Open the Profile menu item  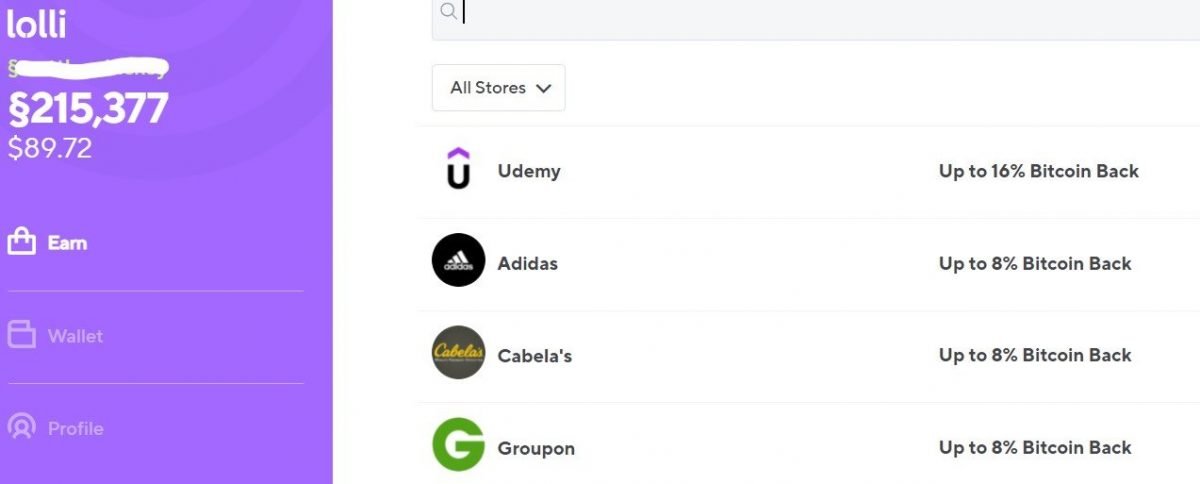tap(56, 428)
